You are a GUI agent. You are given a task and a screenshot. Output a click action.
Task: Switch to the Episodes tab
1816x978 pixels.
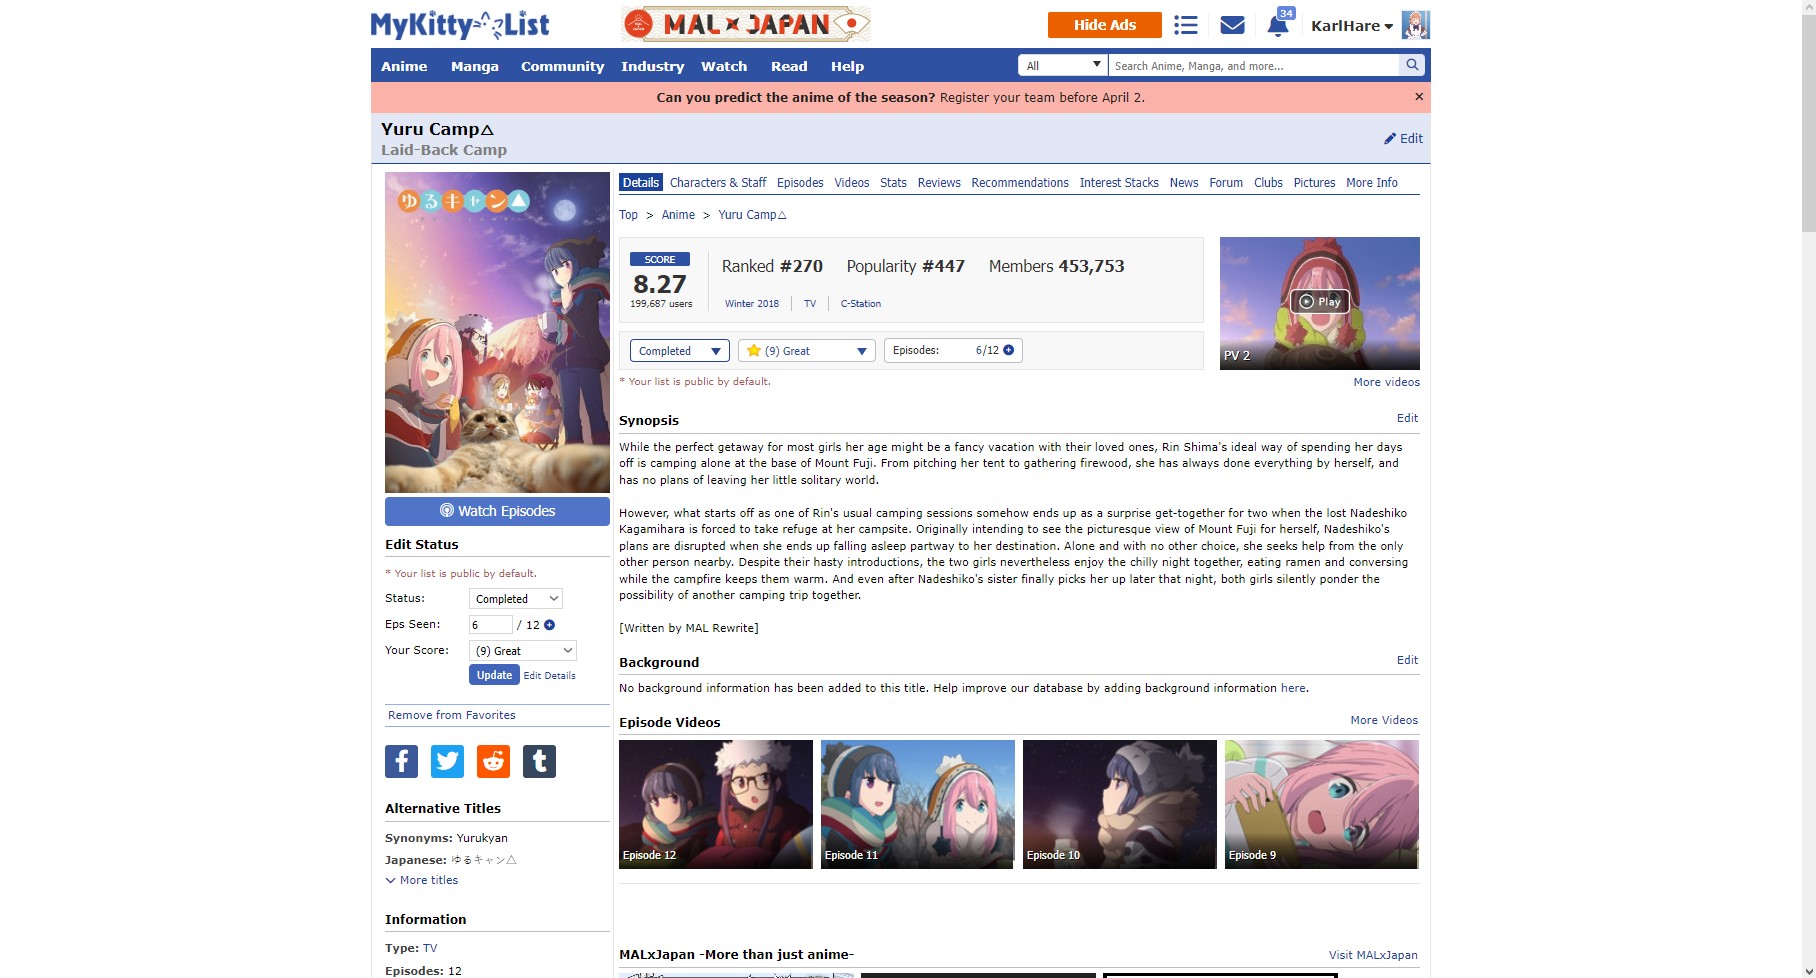(x=800, y=183)
